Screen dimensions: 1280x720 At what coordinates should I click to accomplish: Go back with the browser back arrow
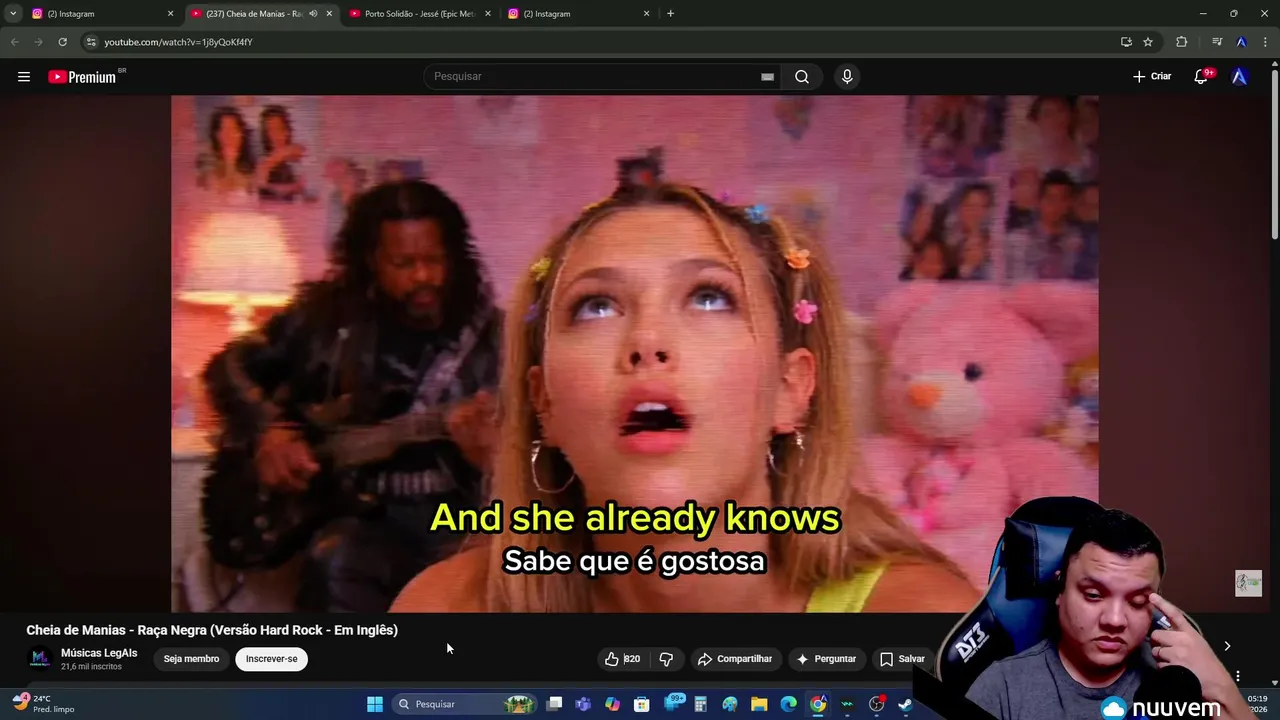click(14, 42)
